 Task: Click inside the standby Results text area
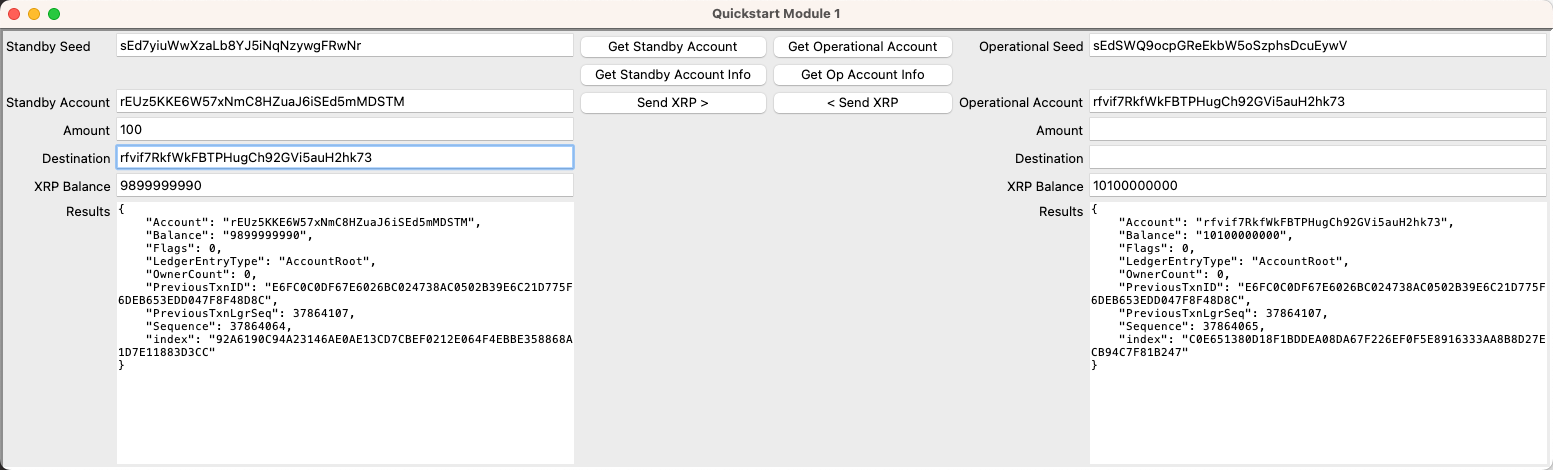[x=344, y=410]
